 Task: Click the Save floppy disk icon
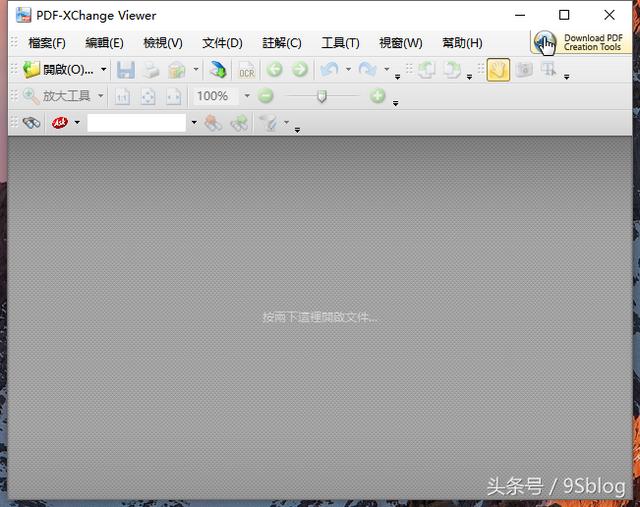click(126, 70)
